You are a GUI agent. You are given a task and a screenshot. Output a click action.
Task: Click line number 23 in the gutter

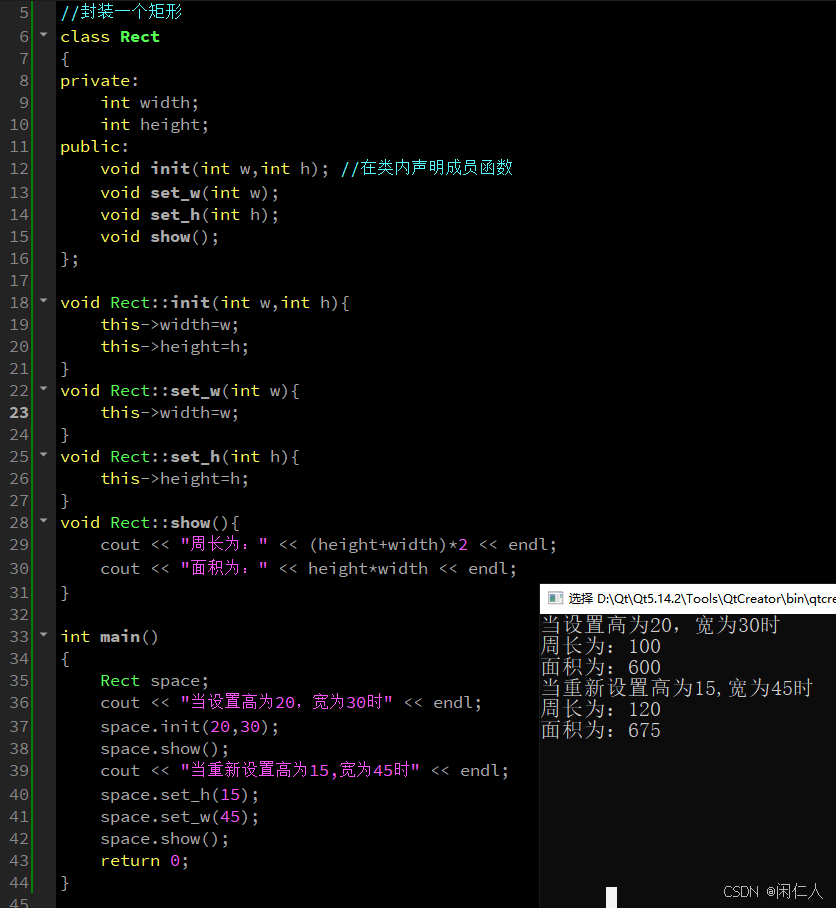tap(18, 412)
